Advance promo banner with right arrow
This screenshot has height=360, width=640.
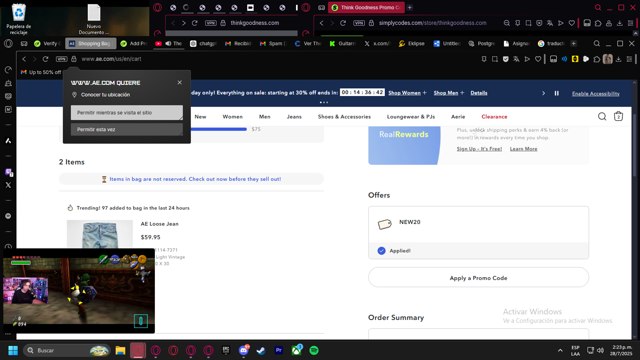tap(543, 93)
